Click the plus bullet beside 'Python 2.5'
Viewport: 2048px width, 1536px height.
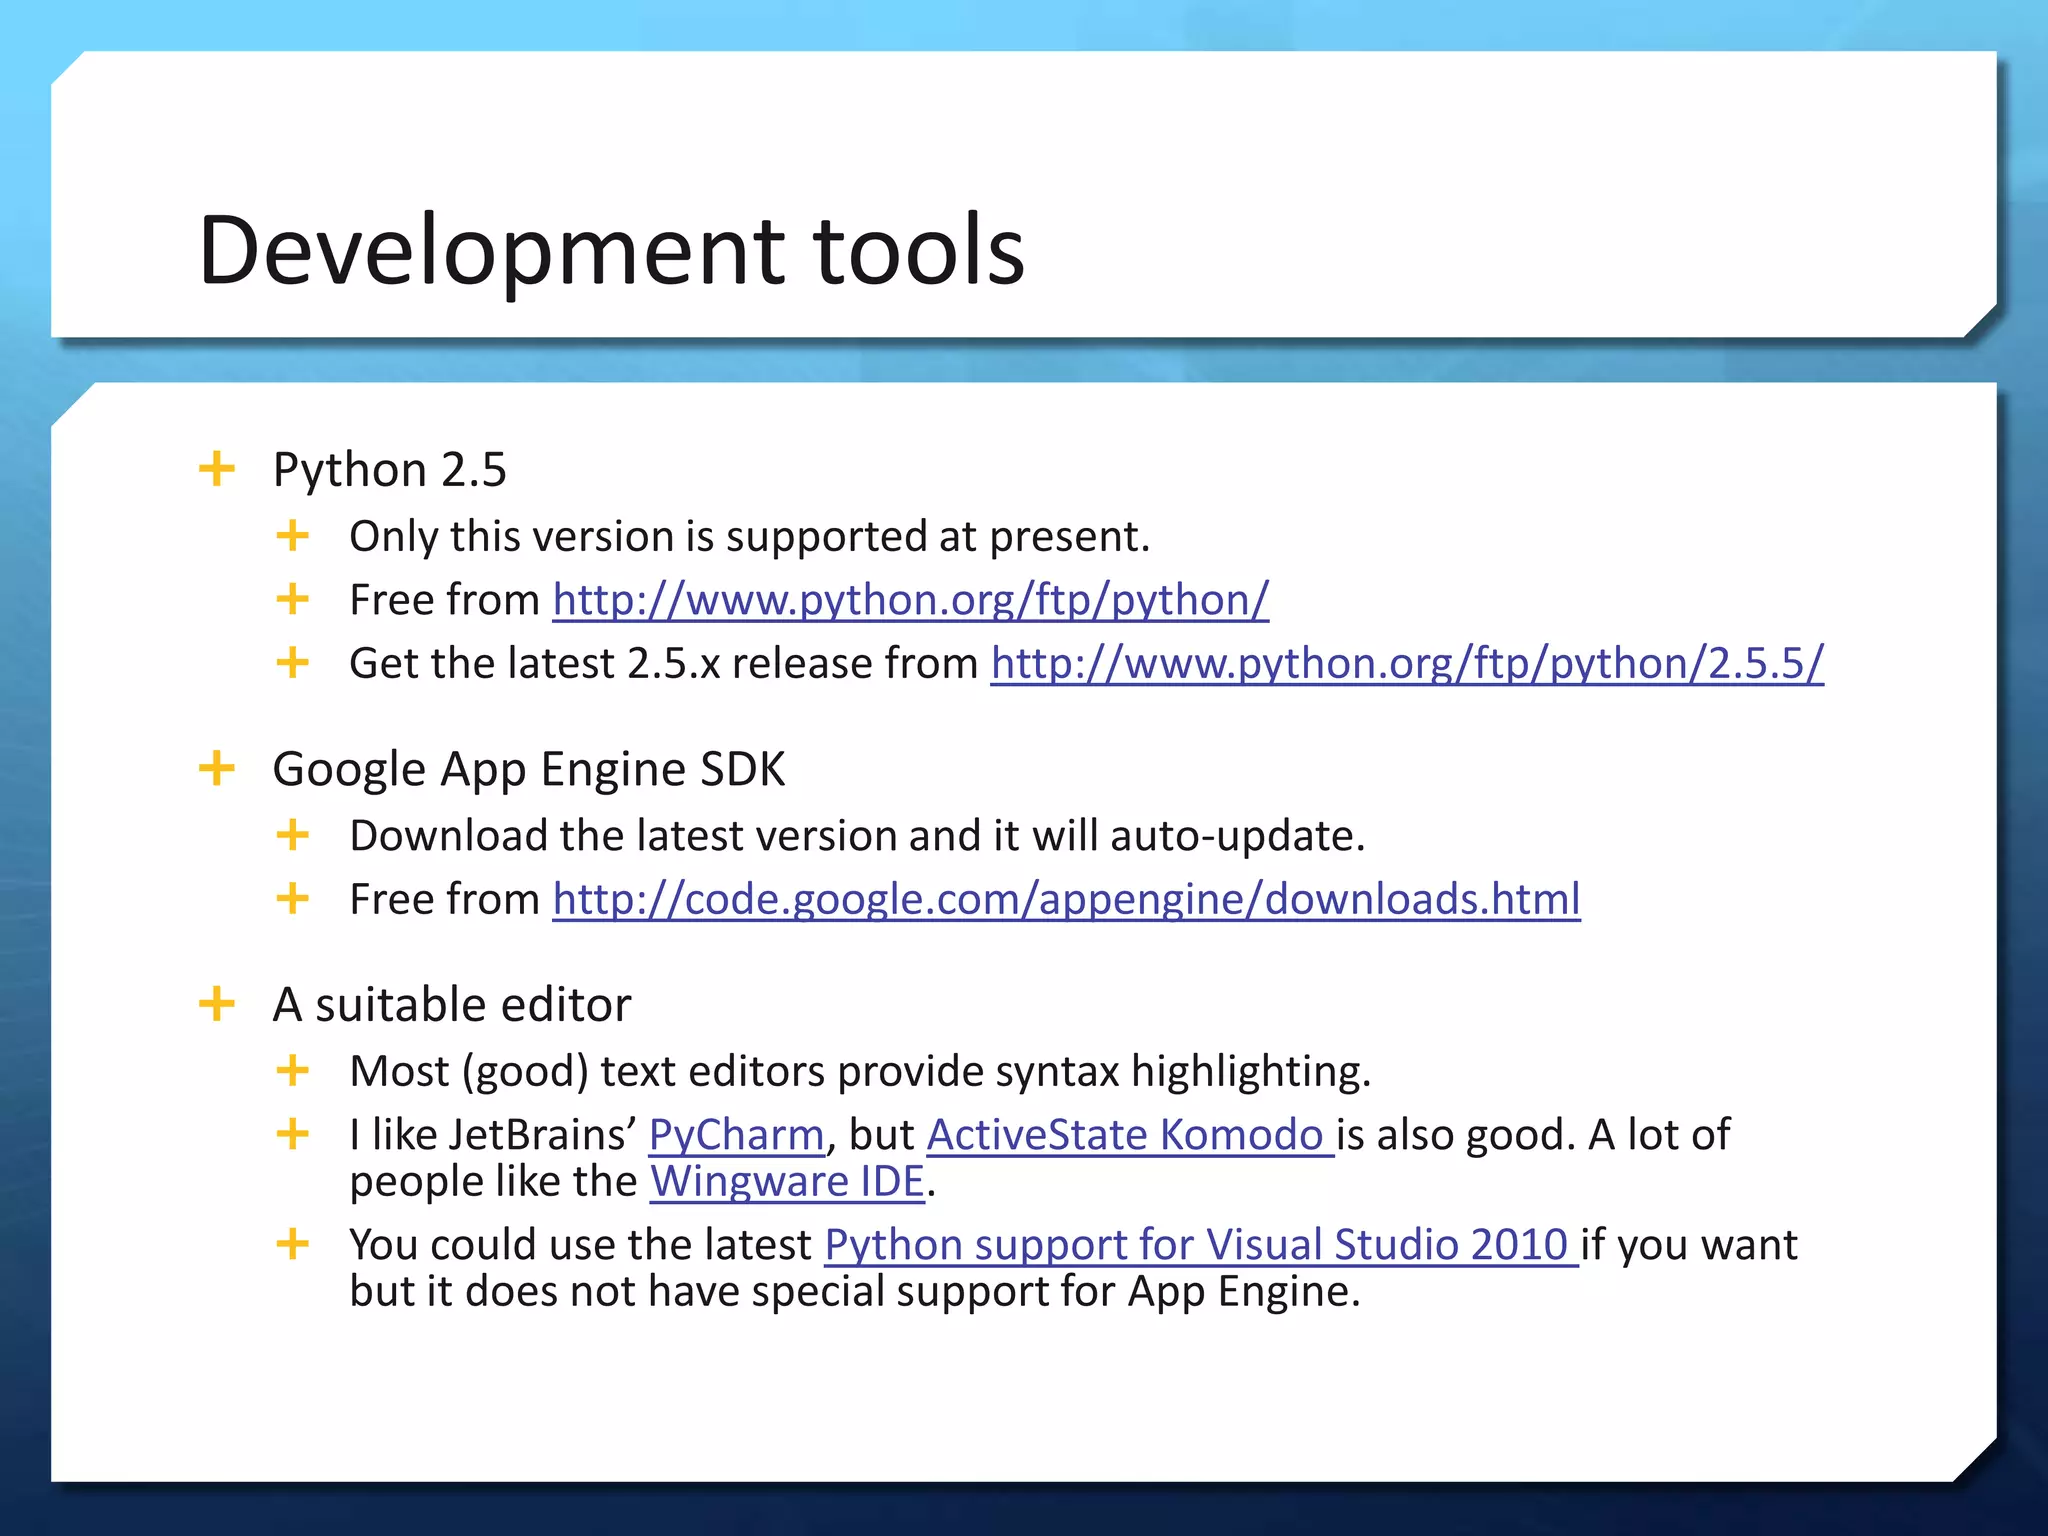click(x=217, y=468)
